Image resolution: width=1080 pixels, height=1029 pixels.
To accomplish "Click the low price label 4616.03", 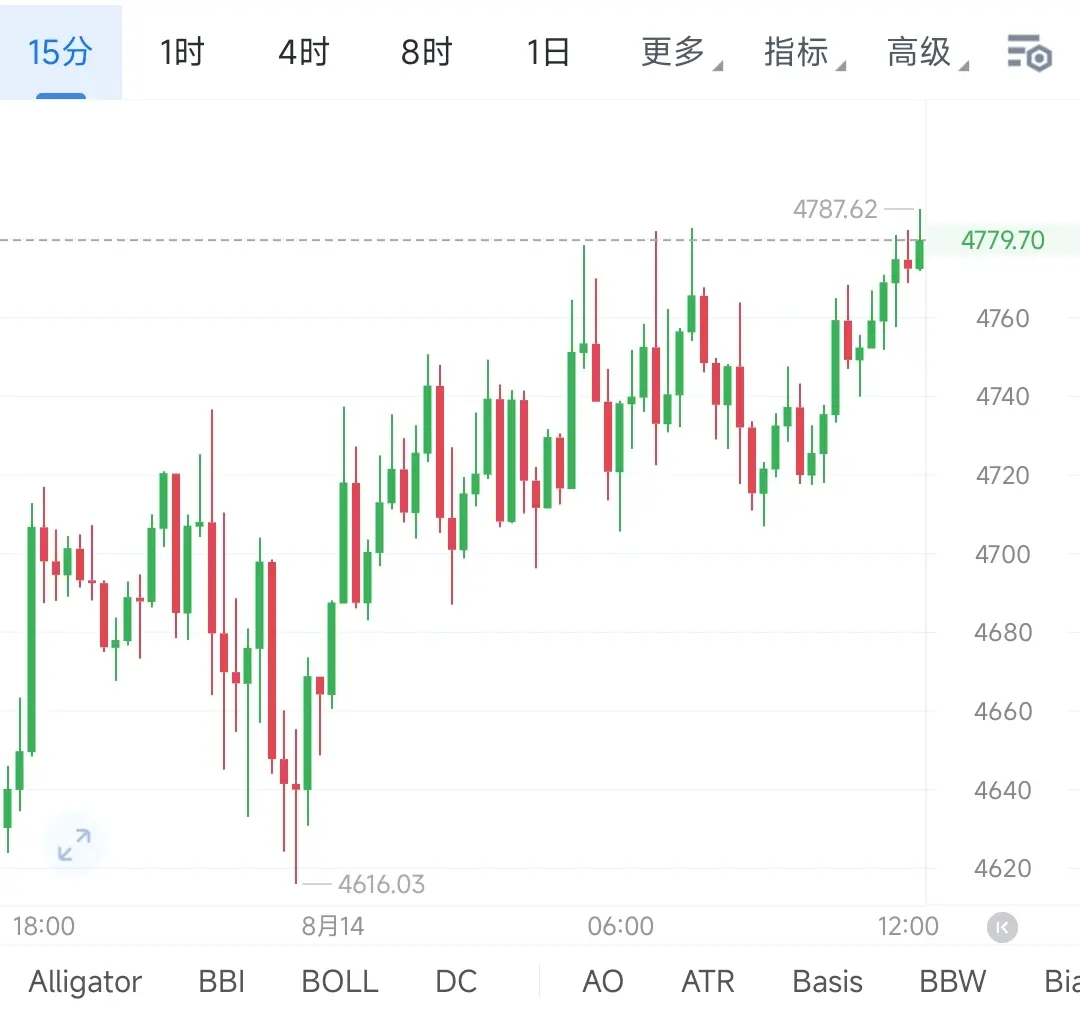I will point(381,884).
